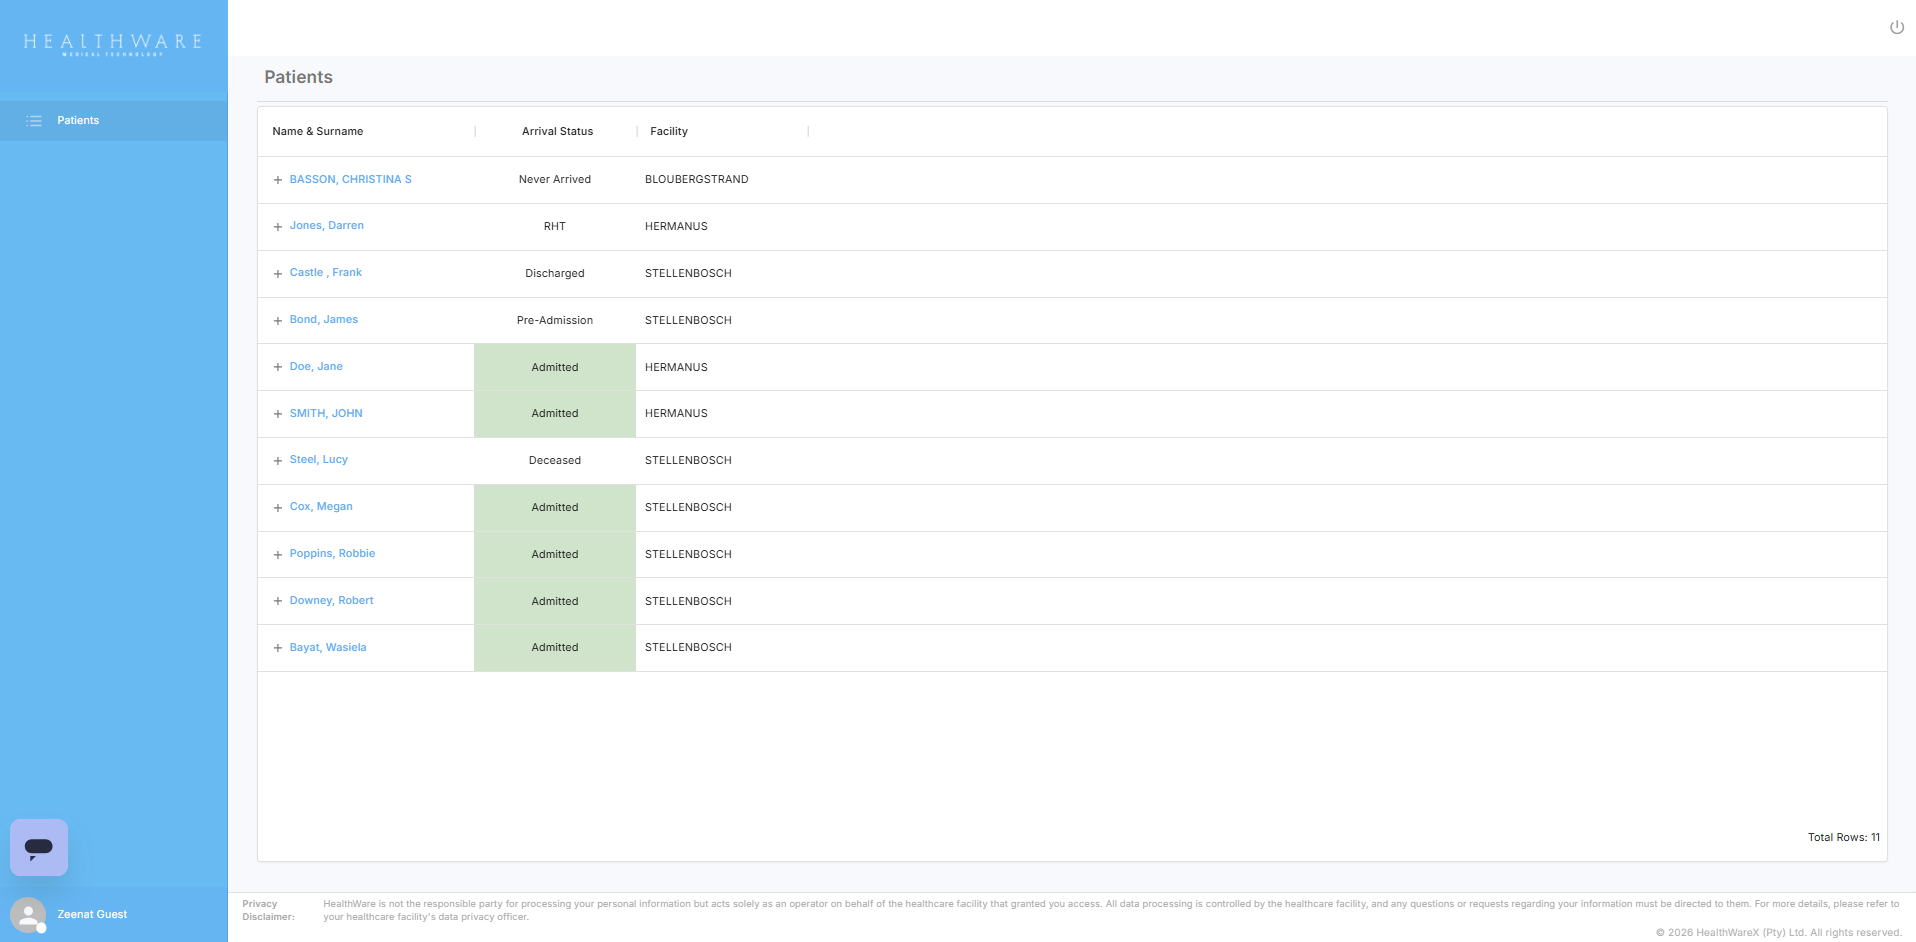Screen dimensions: 1916x942
Task: Open the chat support widget
Action: pos(39,848)
